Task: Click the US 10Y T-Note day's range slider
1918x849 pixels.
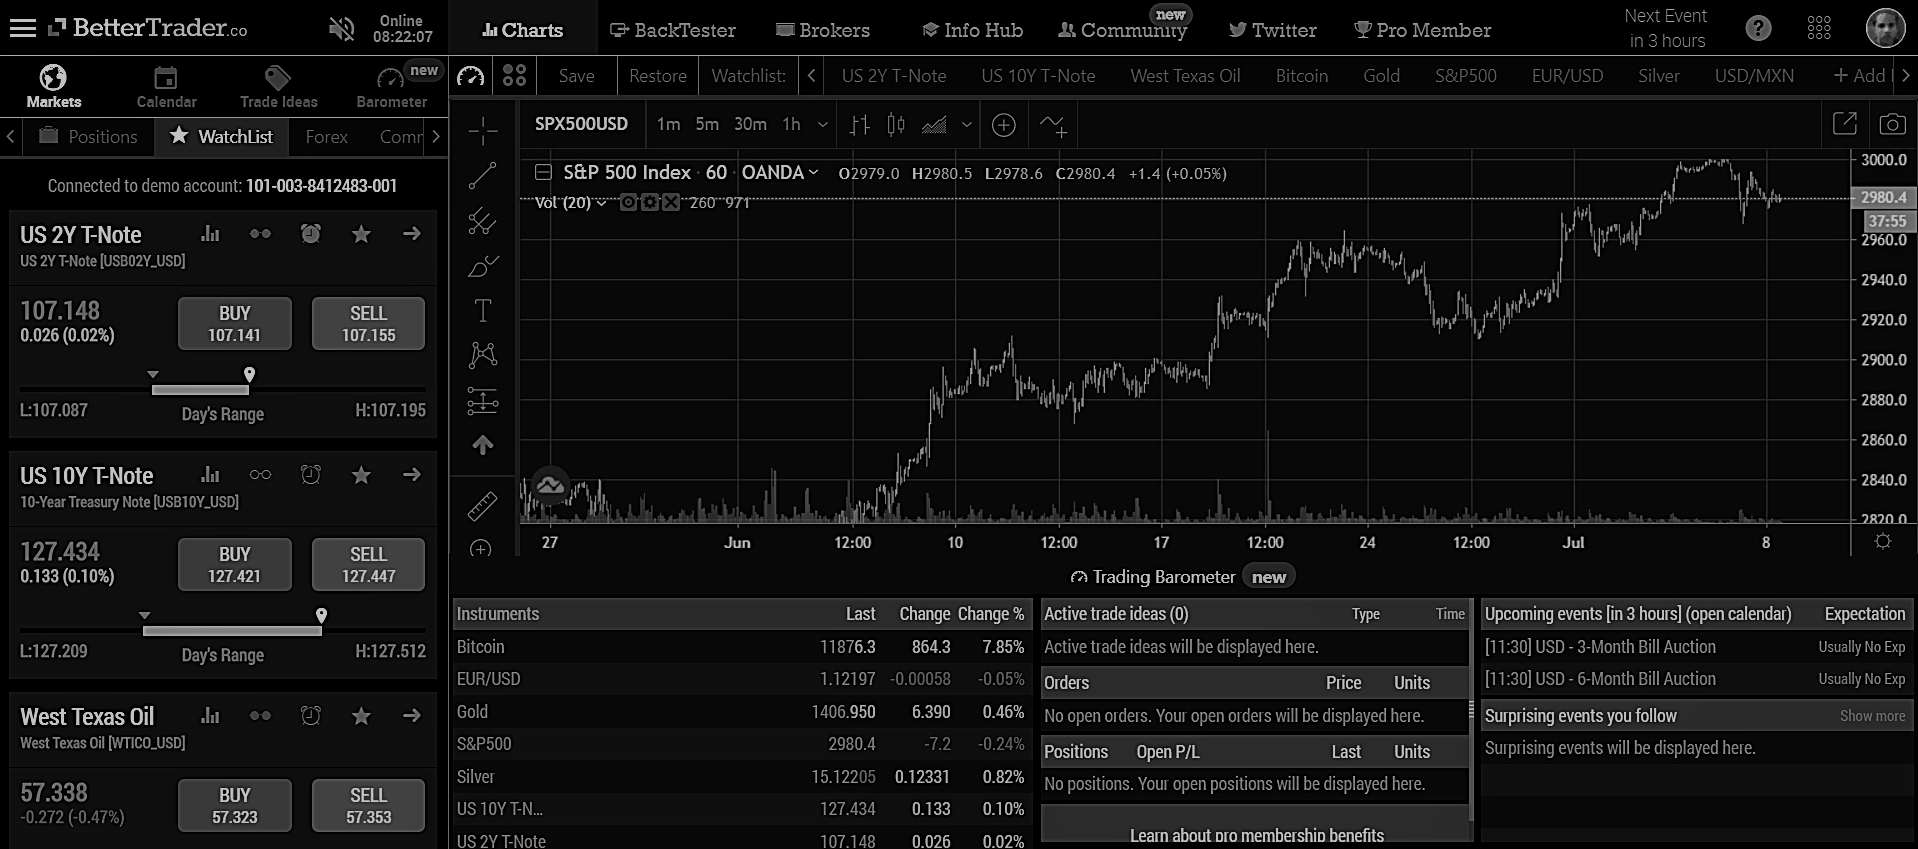Action: 222,630
